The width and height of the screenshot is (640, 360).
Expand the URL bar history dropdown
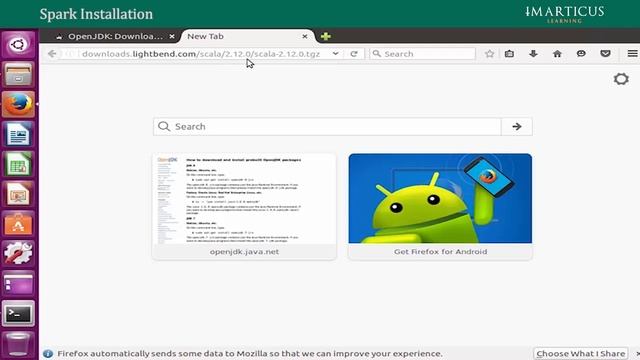point(336,54)
